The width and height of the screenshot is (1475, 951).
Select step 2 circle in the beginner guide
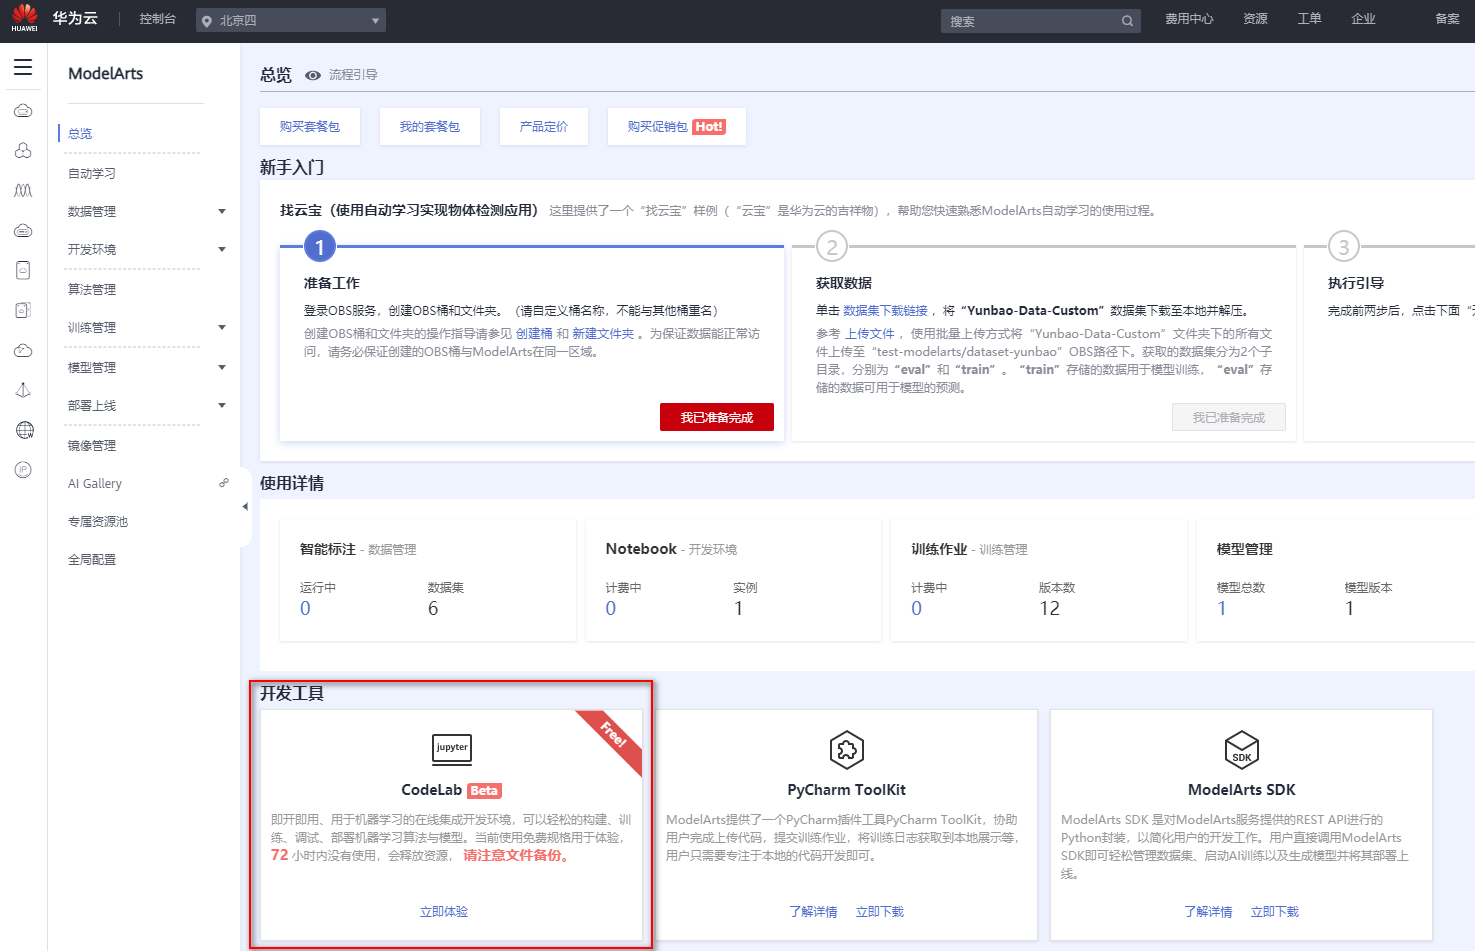pyautogui.click(x=832, y=247)
